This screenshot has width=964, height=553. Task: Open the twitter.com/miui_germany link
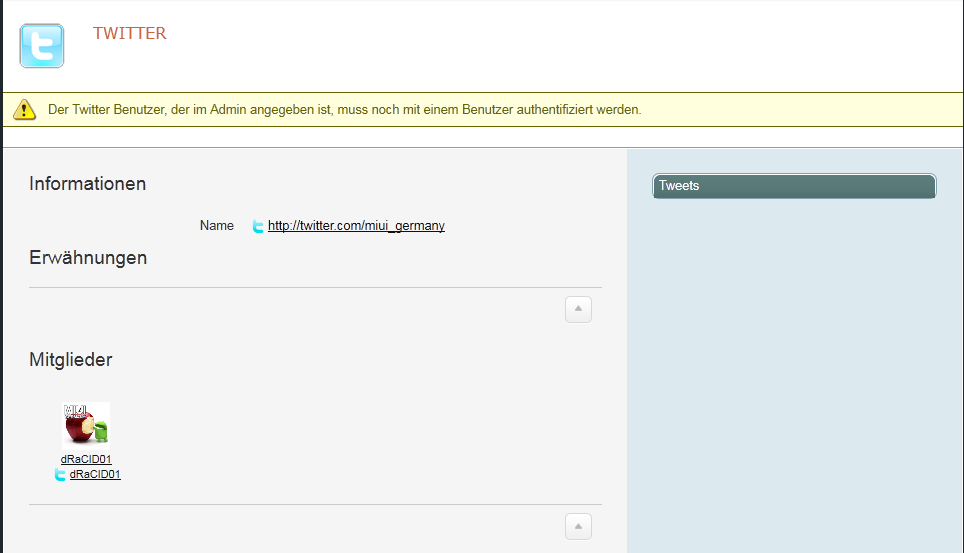coord(356,226)
